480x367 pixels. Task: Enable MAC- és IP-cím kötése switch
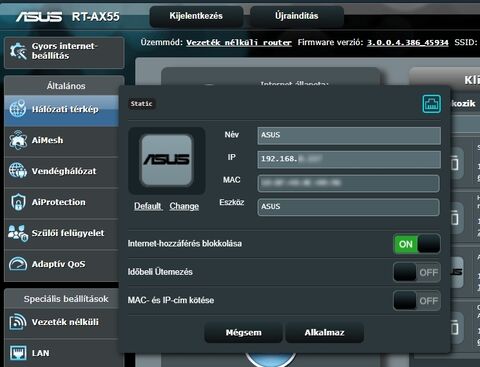pyautogui.click(x=417, y=301)
